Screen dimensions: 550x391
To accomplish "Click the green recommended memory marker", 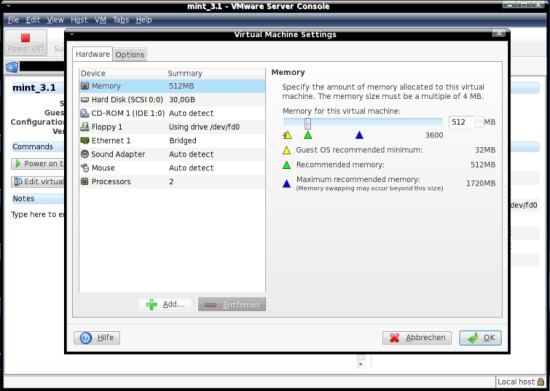I will pos(308,135).
